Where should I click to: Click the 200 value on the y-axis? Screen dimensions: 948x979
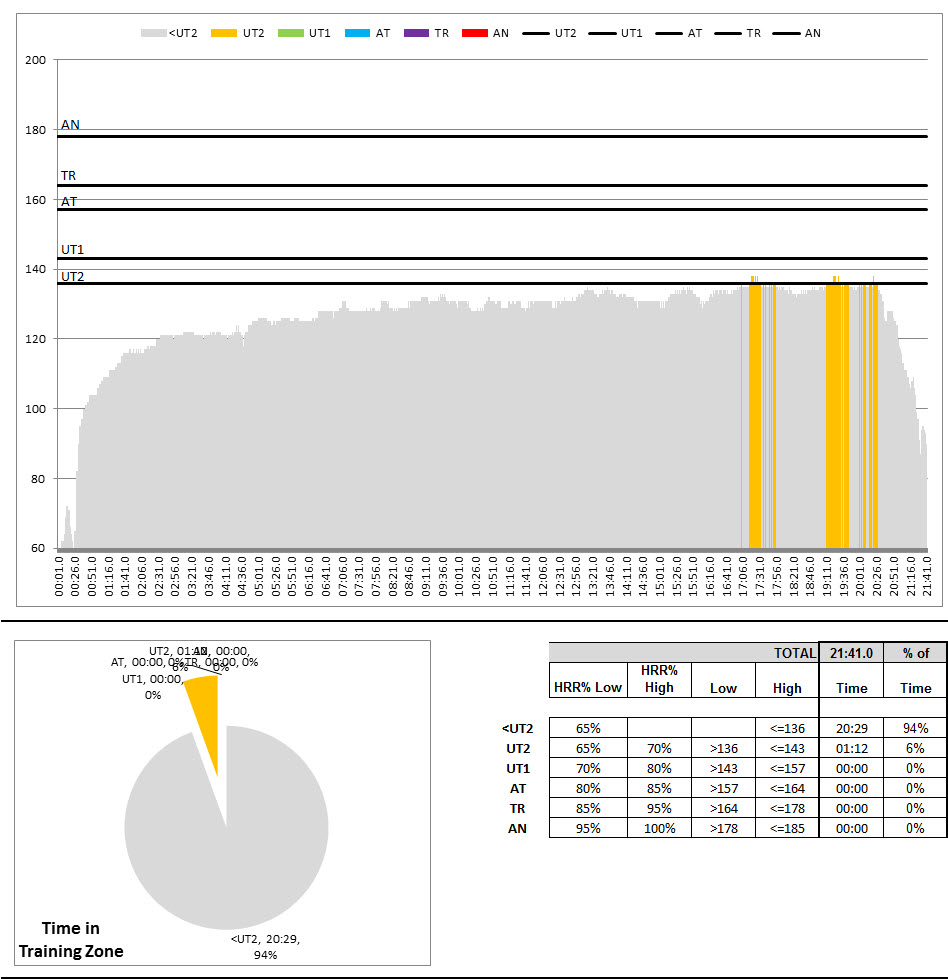35,60
